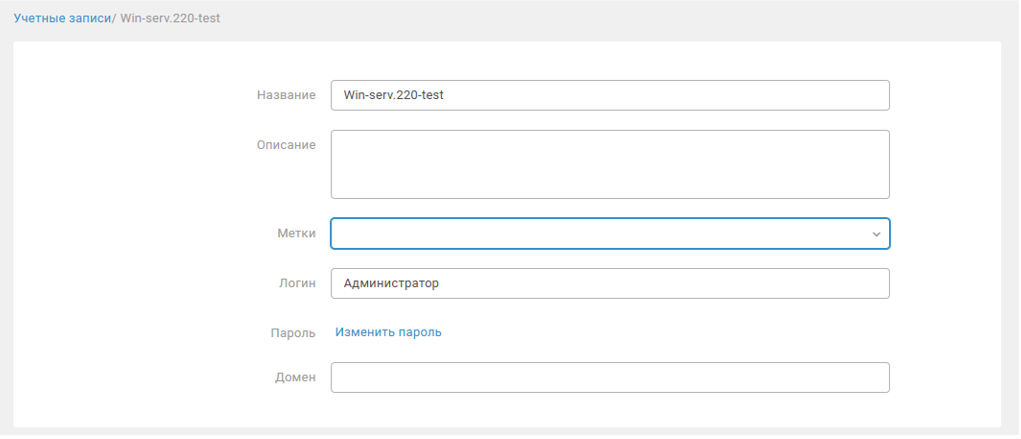
Task: Open the Учетные записи breadcrumb link
Action: [62, 19]
